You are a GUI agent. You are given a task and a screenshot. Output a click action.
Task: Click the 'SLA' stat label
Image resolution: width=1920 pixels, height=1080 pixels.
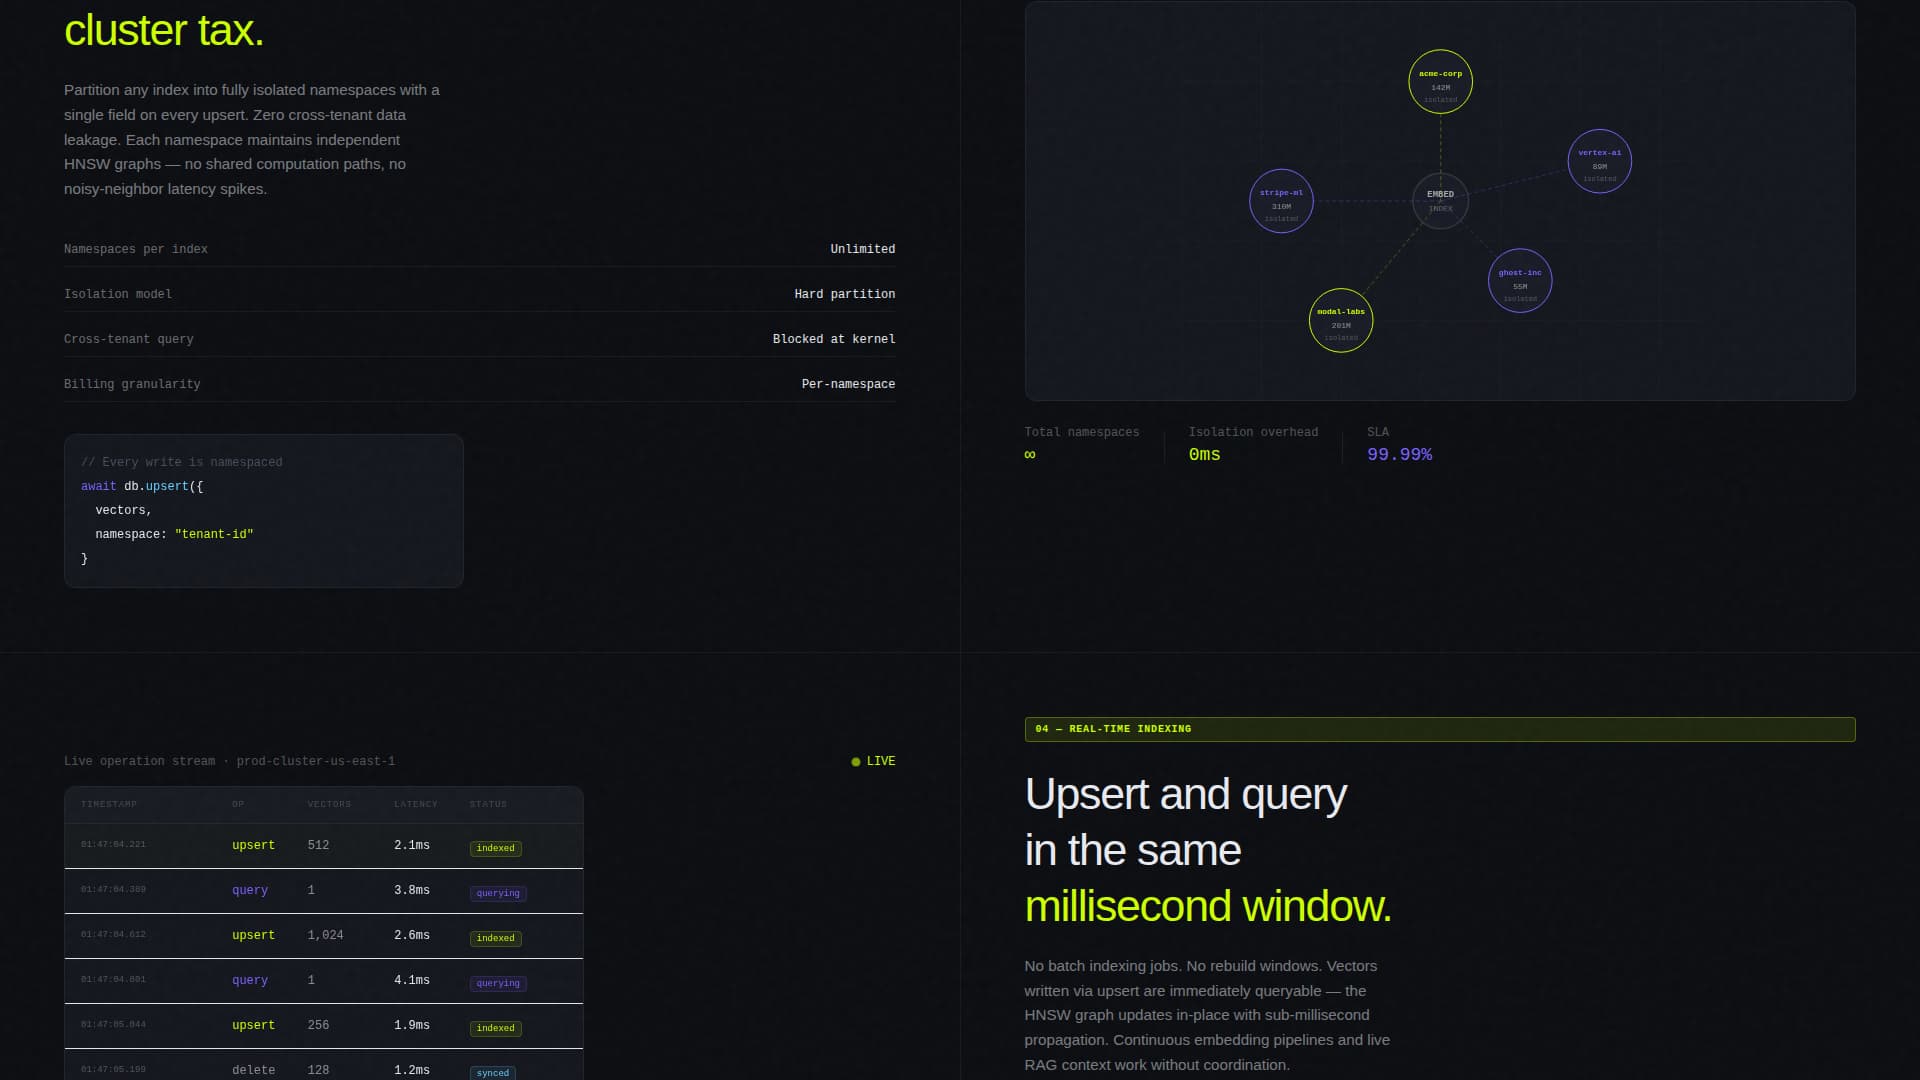(1378, 432)
